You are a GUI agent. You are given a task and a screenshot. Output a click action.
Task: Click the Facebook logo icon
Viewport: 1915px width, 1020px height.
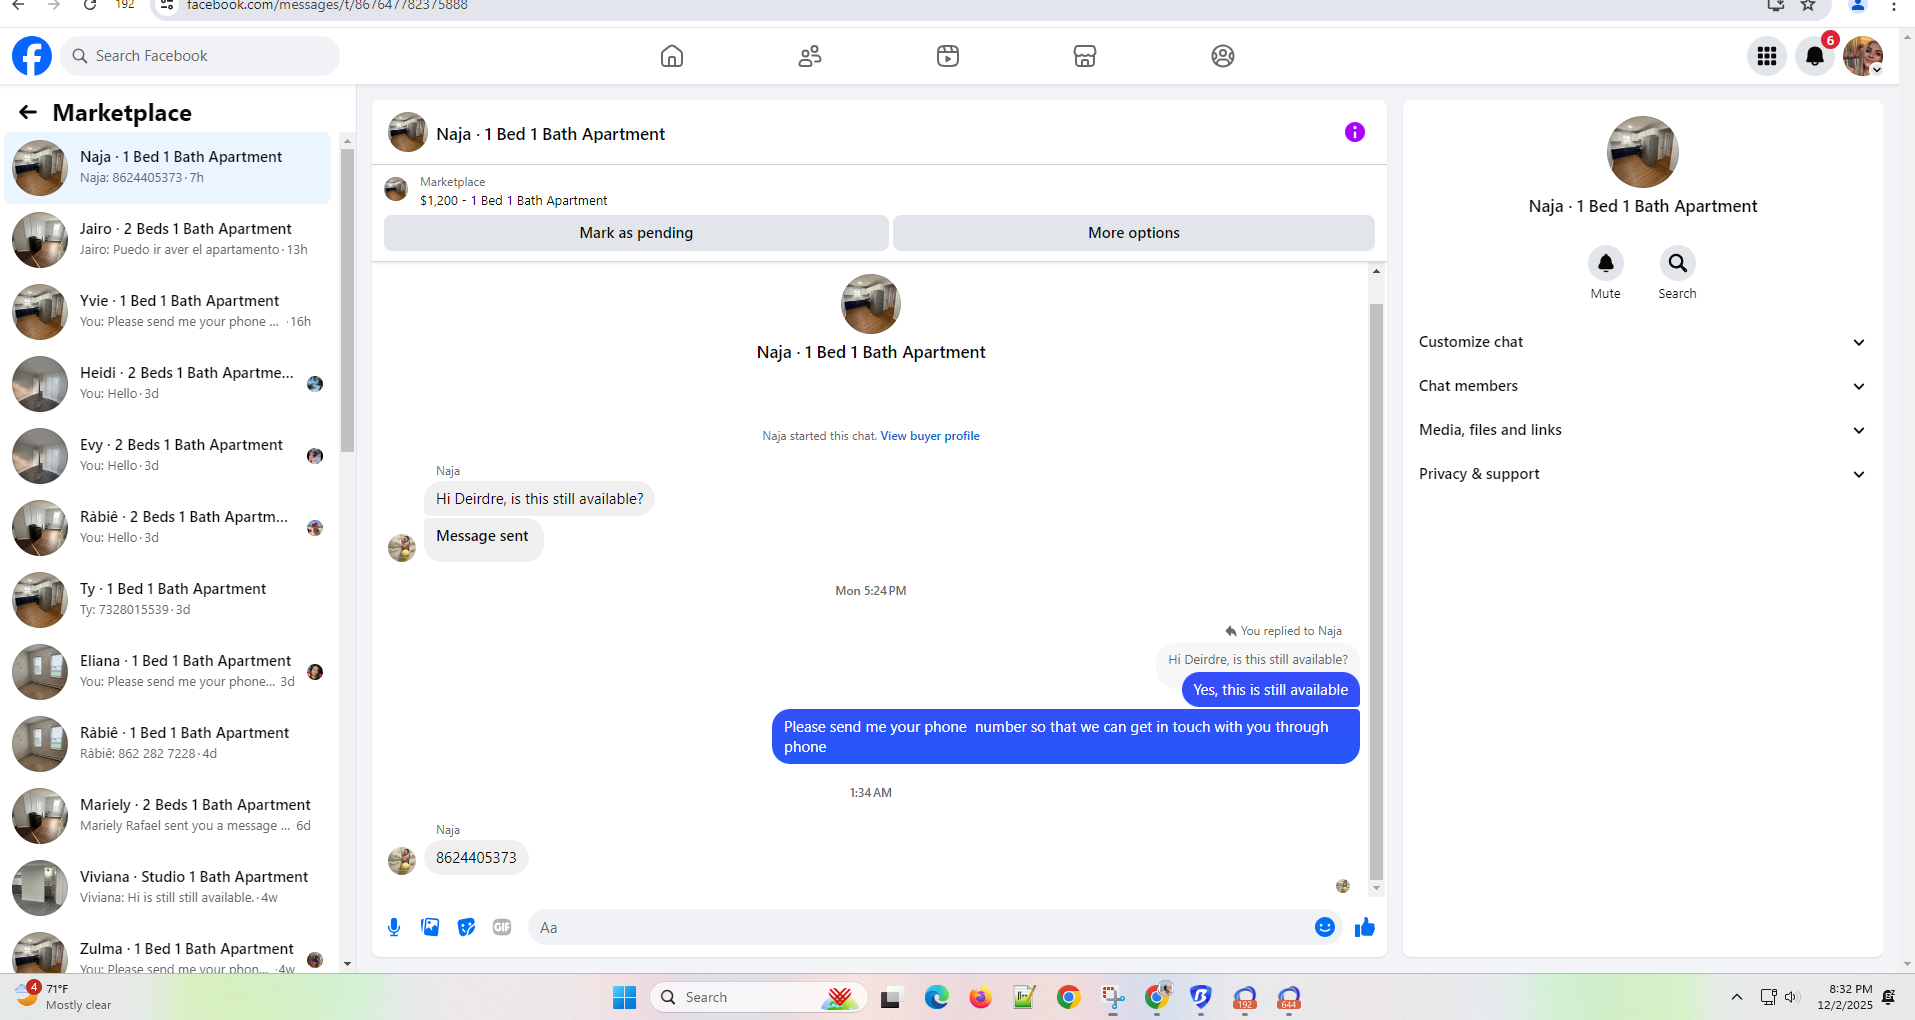[x=32, y=56]
